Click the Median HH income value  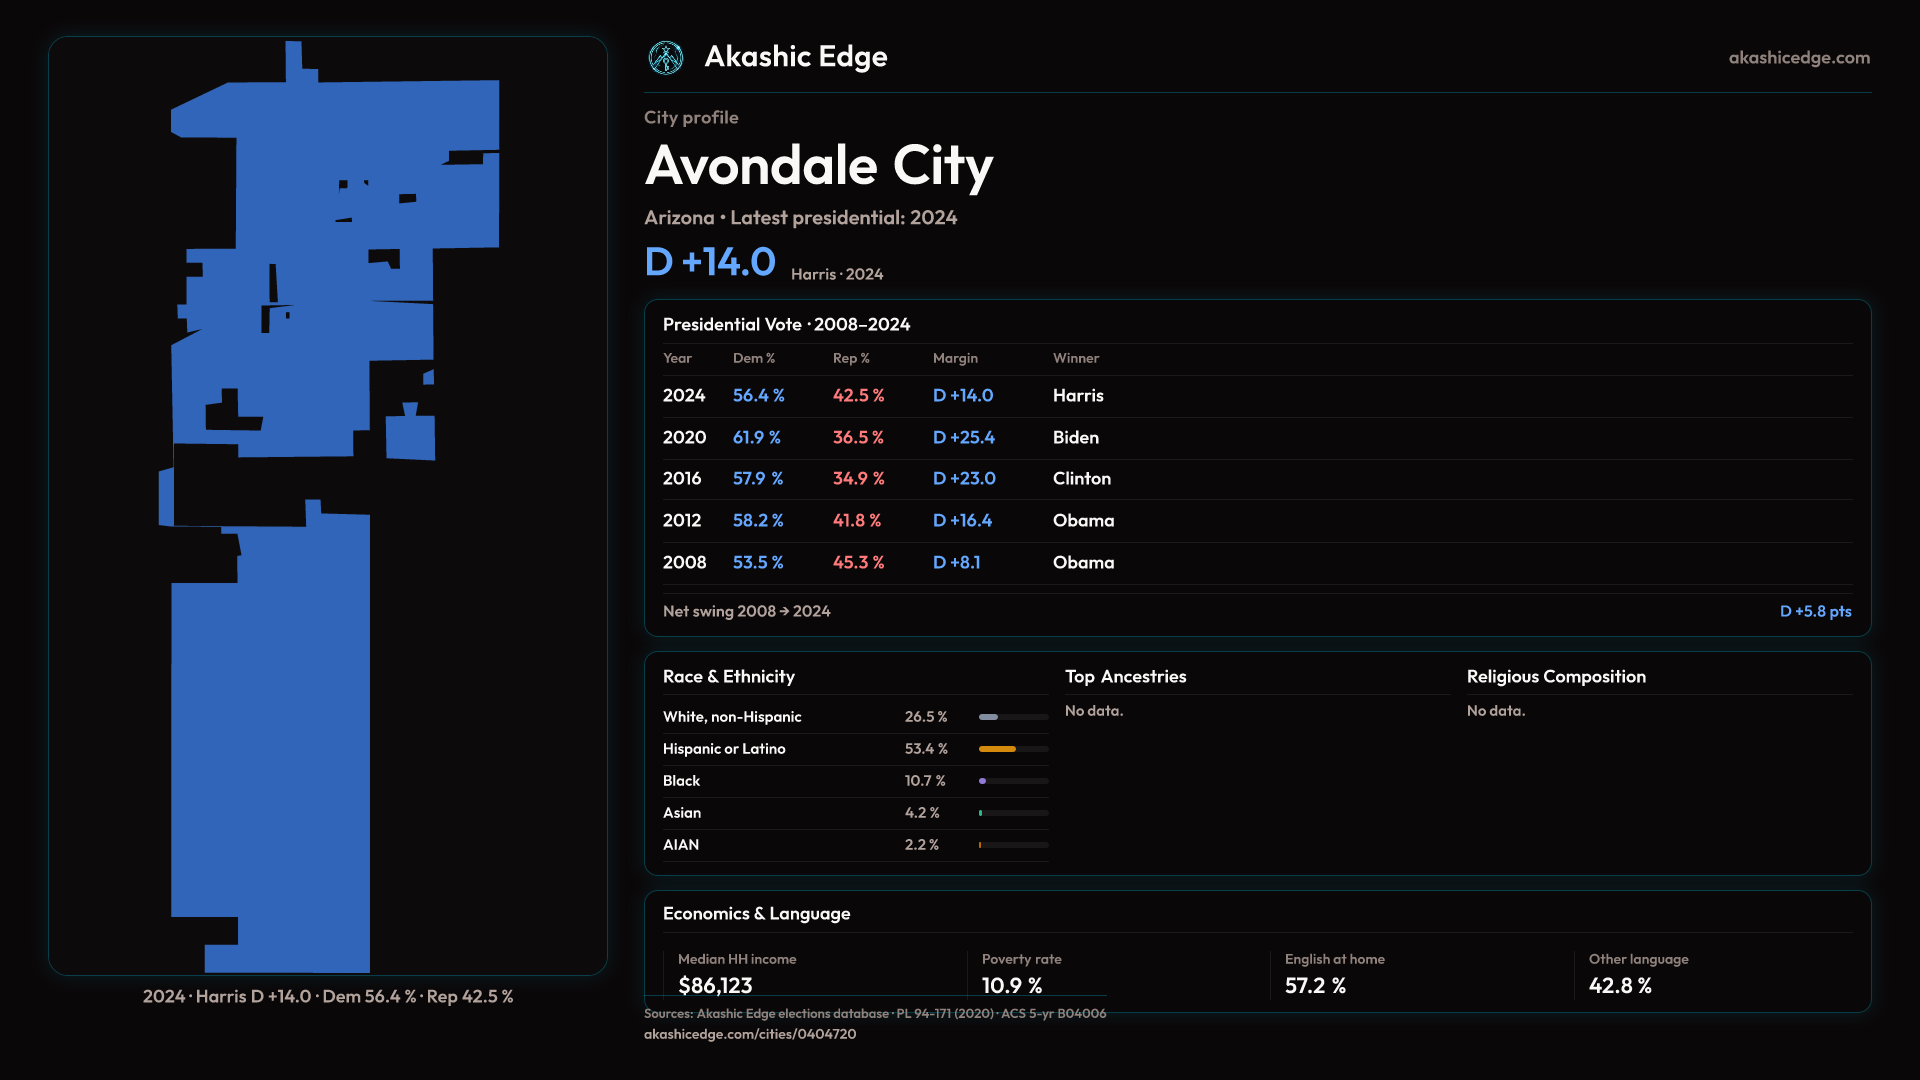(x=715, y=985)
